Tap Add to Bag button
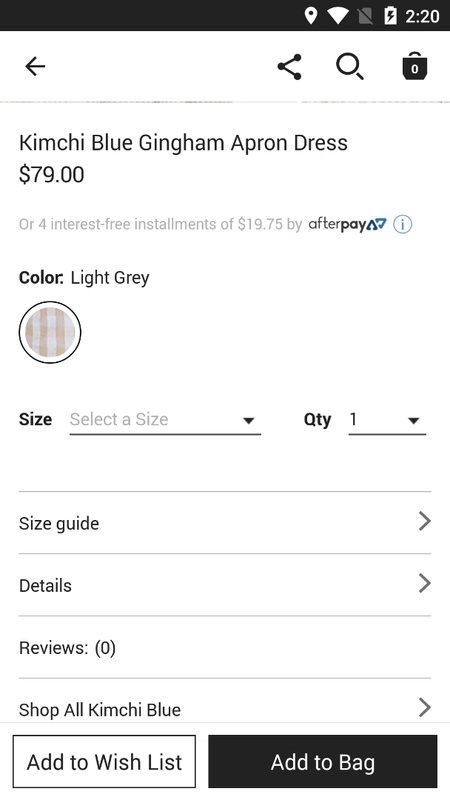Viewport: 450px width, 800px height. (322, 762)
